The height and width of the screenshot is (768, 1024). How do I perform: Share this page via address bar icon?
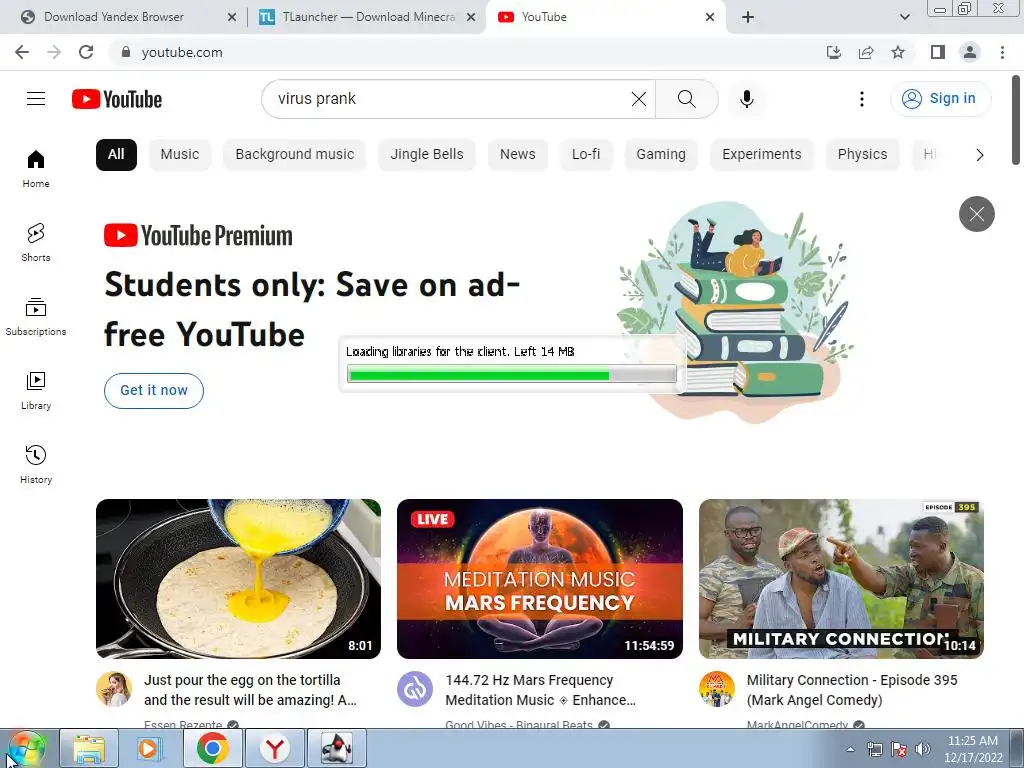click(866, 52)
